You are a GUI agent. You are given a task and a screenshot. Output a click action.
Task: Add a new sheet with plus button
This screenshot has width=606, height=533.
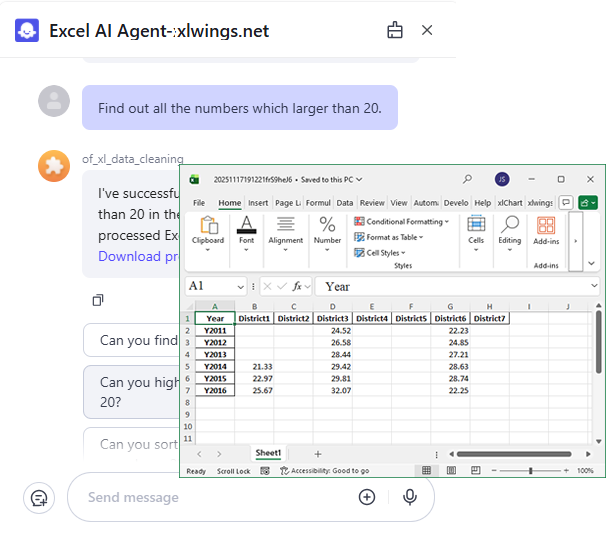point(318,454)
